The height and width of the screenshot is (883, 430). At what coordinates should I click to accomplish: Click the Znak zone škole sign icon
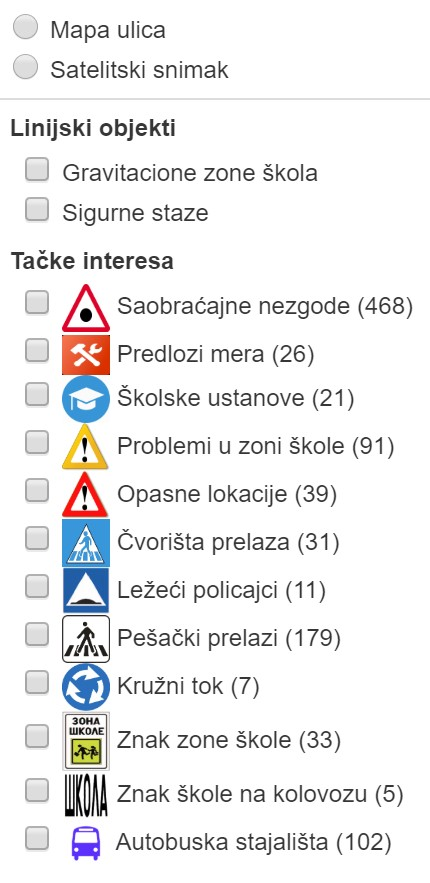(x=86, y=741)
